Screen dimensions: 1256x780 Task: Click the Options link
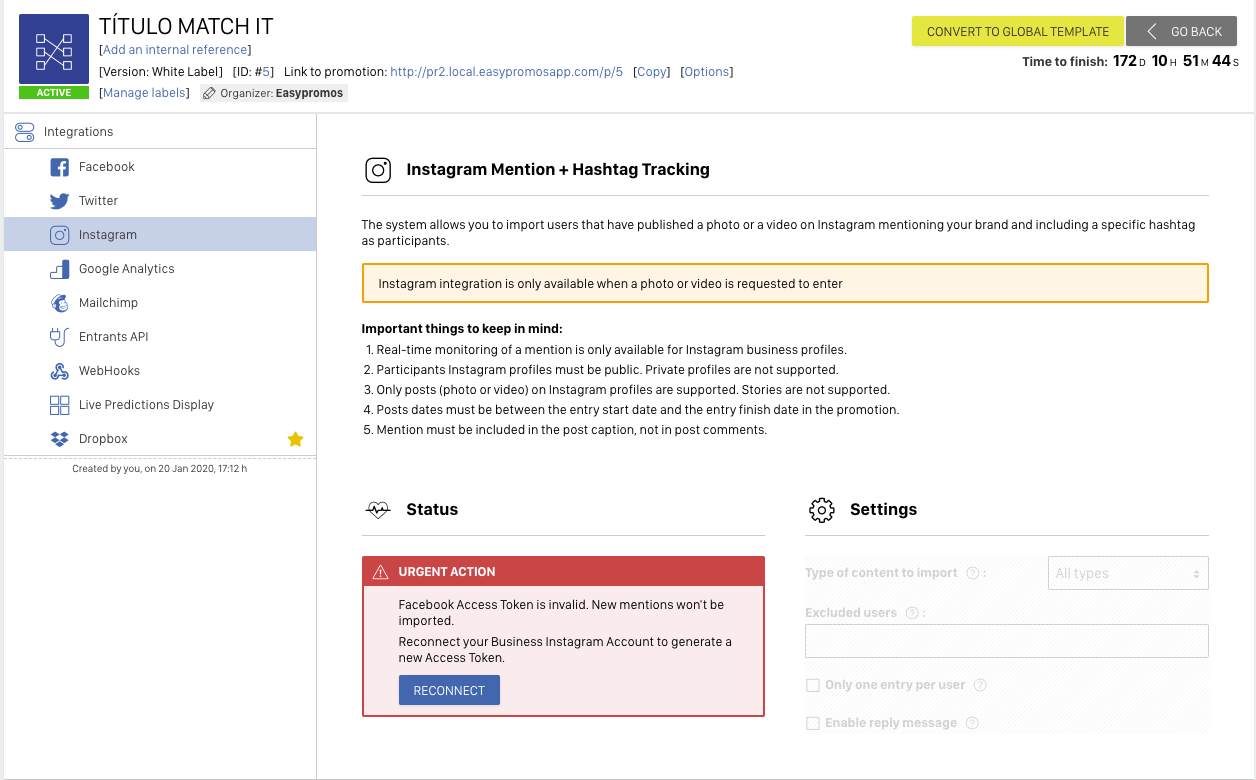[706, 72]
